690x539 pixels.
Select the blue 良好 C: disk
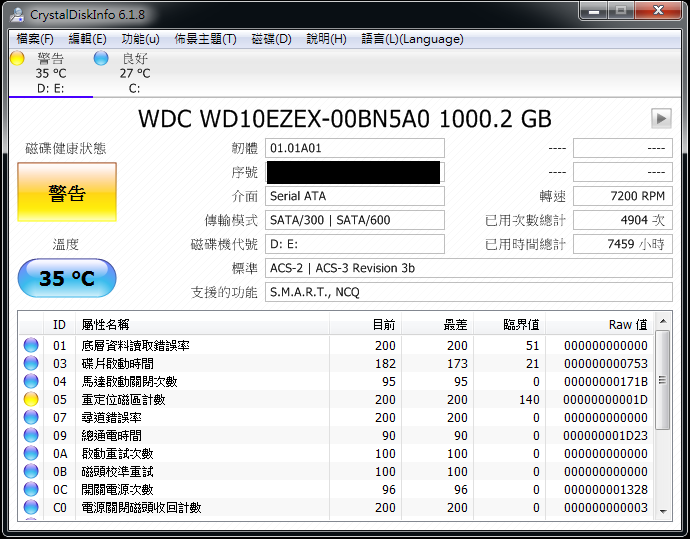(x=134, y=73)
